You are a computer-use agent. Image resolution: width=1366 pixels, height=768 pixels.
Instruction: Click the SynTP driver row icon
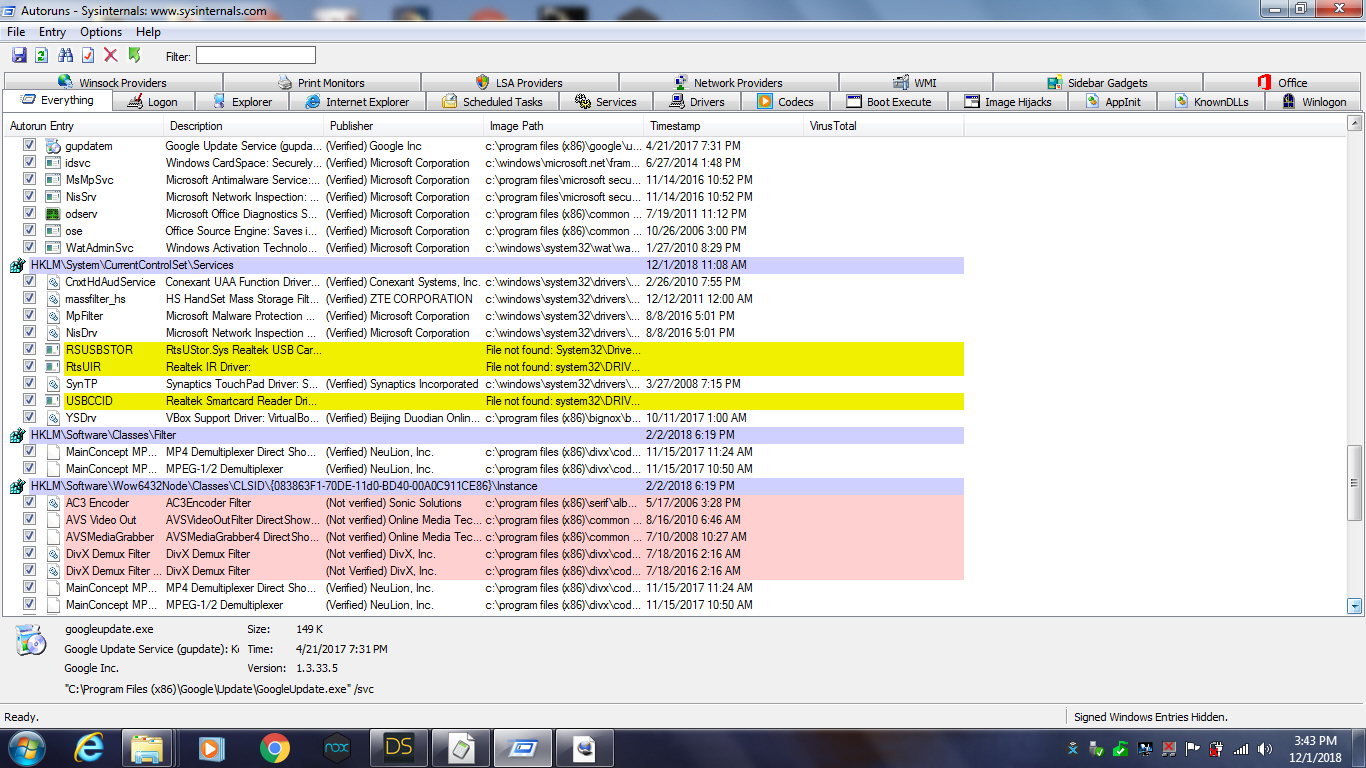[x=54, y=384]
